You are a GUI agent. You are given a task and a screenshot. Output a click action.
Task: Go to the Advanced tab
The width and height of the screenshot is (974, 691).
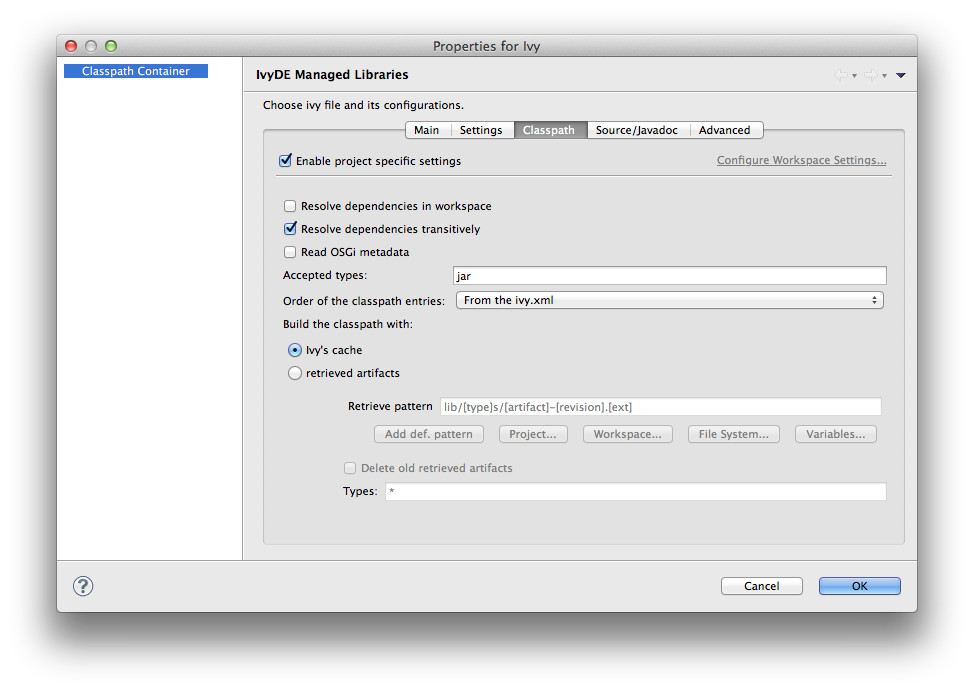coord(724,130)
